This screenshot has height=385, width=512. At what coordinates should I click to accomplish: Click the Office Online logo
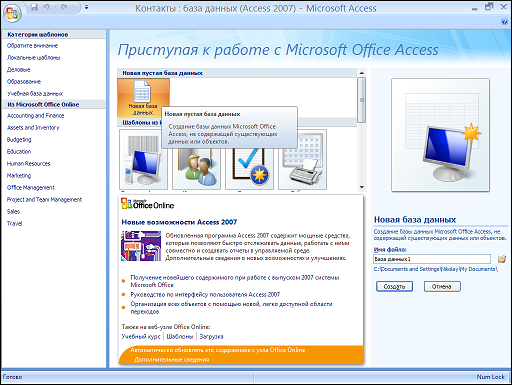coord(148,204)
